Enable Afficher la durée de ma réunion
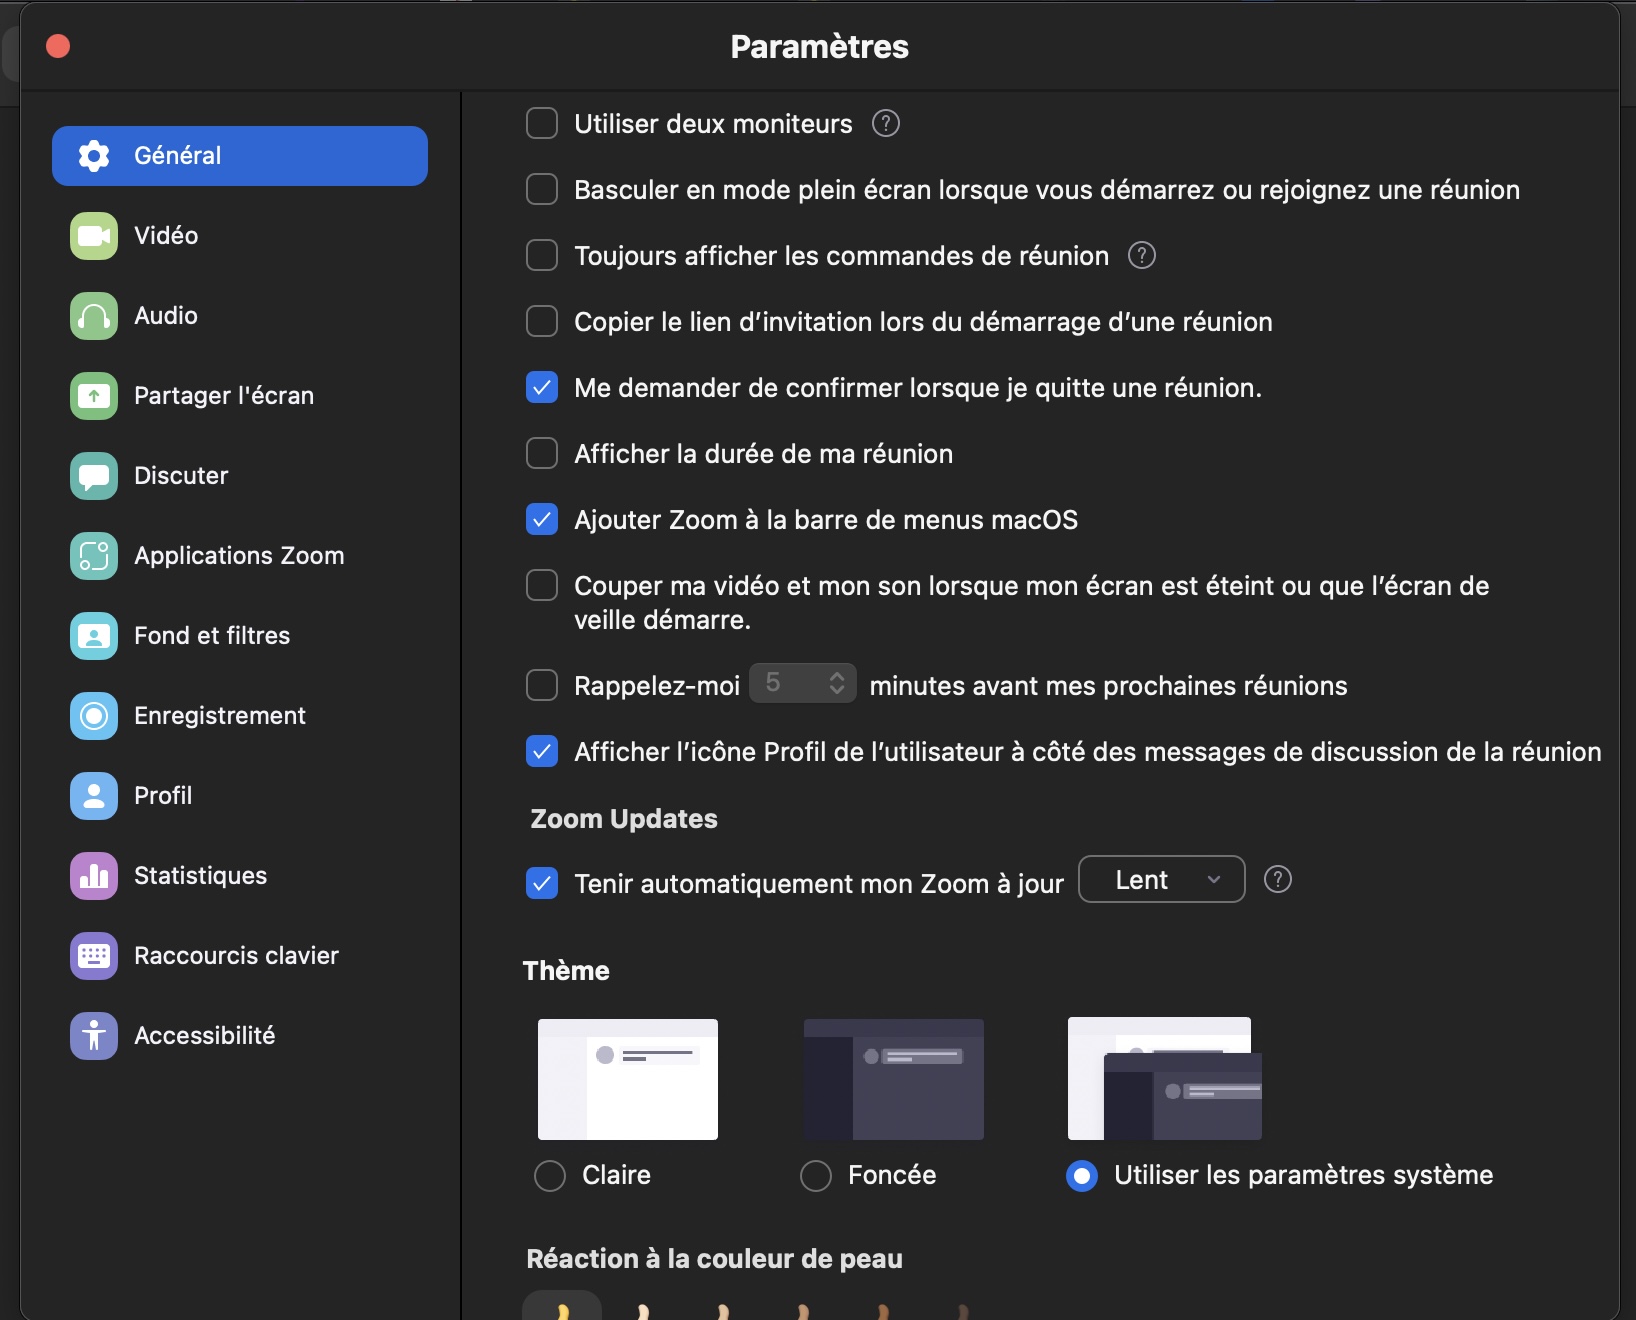The height and width of the screenshot is (1320, 1636). click(x=542, y=454)
